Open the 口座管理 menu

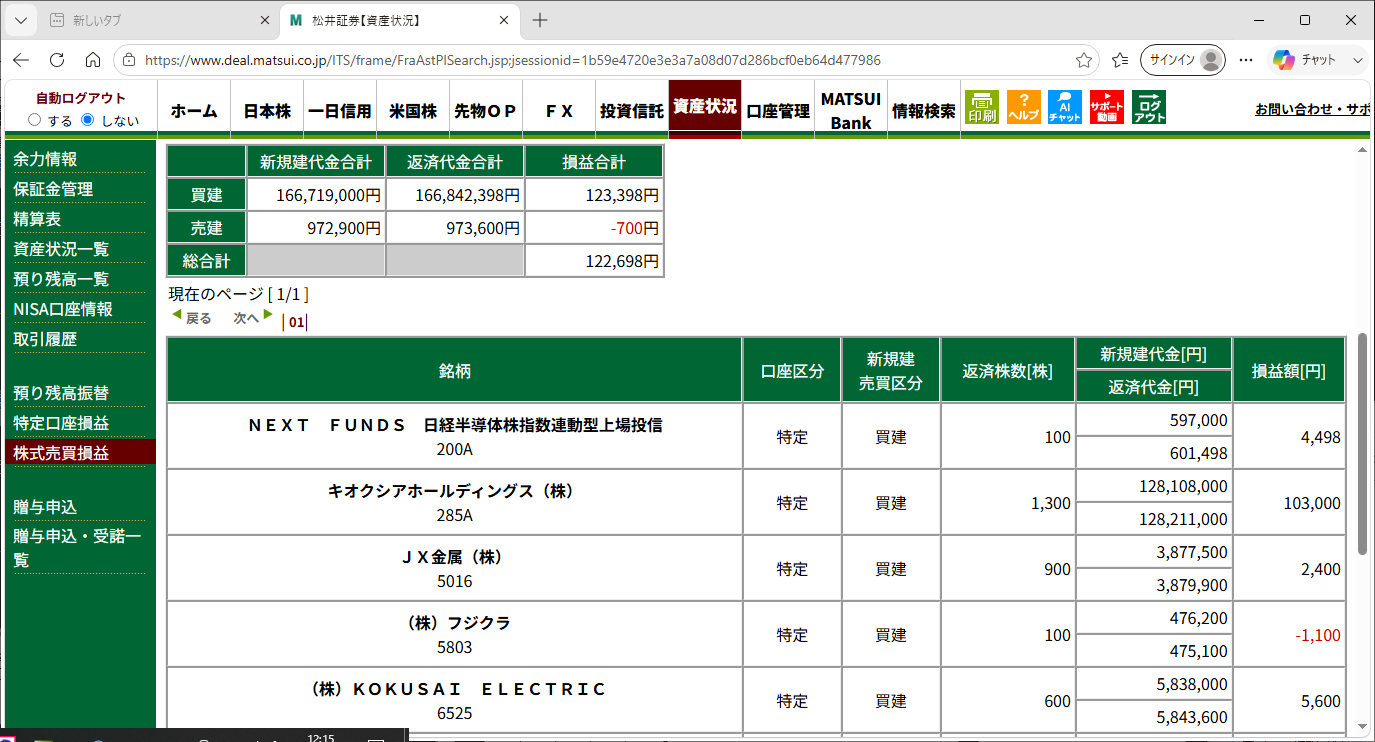point(778,111)
